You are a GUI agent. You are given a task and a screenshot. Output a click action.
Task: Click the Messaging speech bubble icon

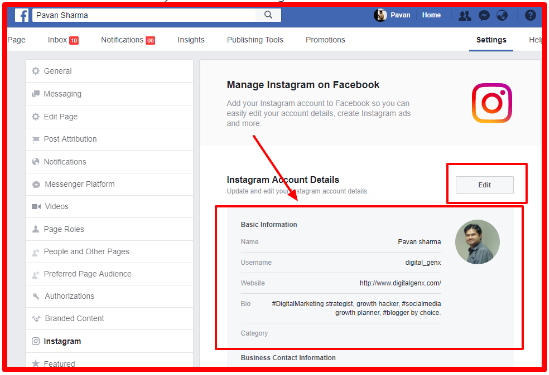pyautogui.click(x=36, y=94)
